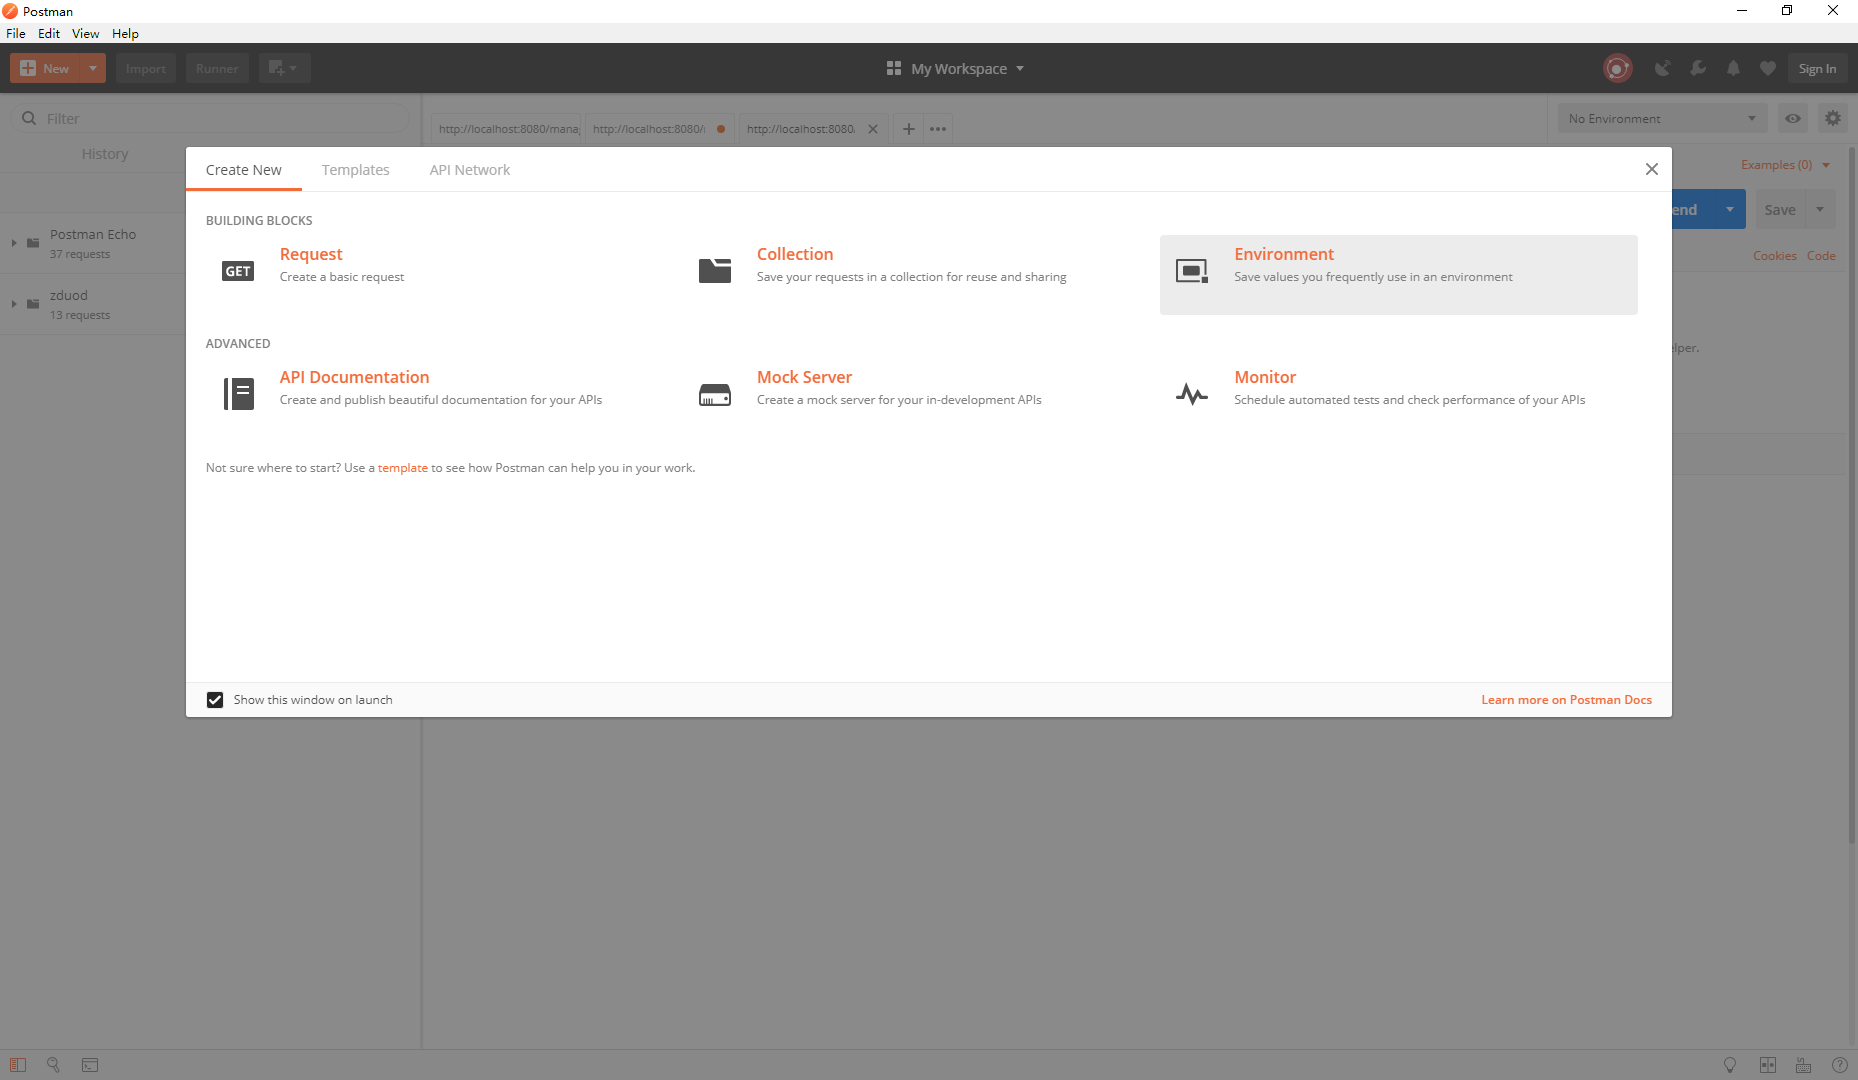The height and width of the screenshot is (1080, 1858).
Task: Click the Monitor link
Action: pos(1265,377)
